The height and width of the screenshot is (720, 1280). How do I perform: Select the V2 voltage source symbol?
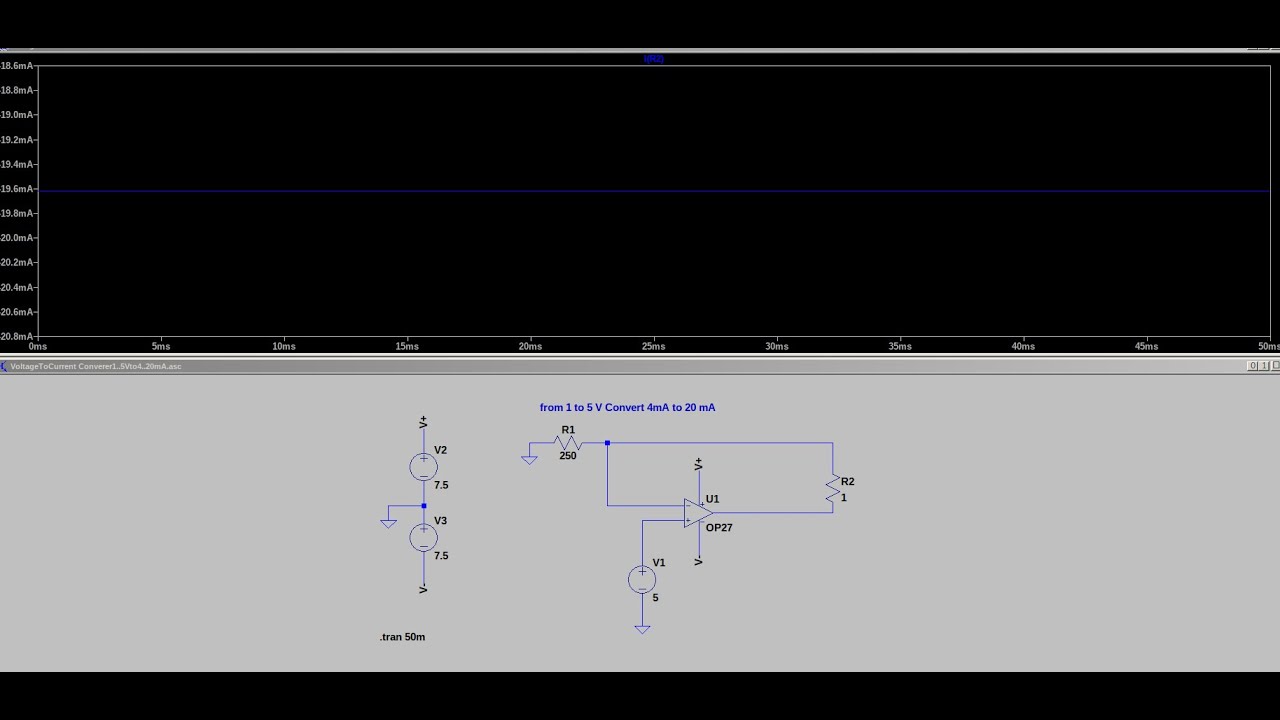coord(423,467)
